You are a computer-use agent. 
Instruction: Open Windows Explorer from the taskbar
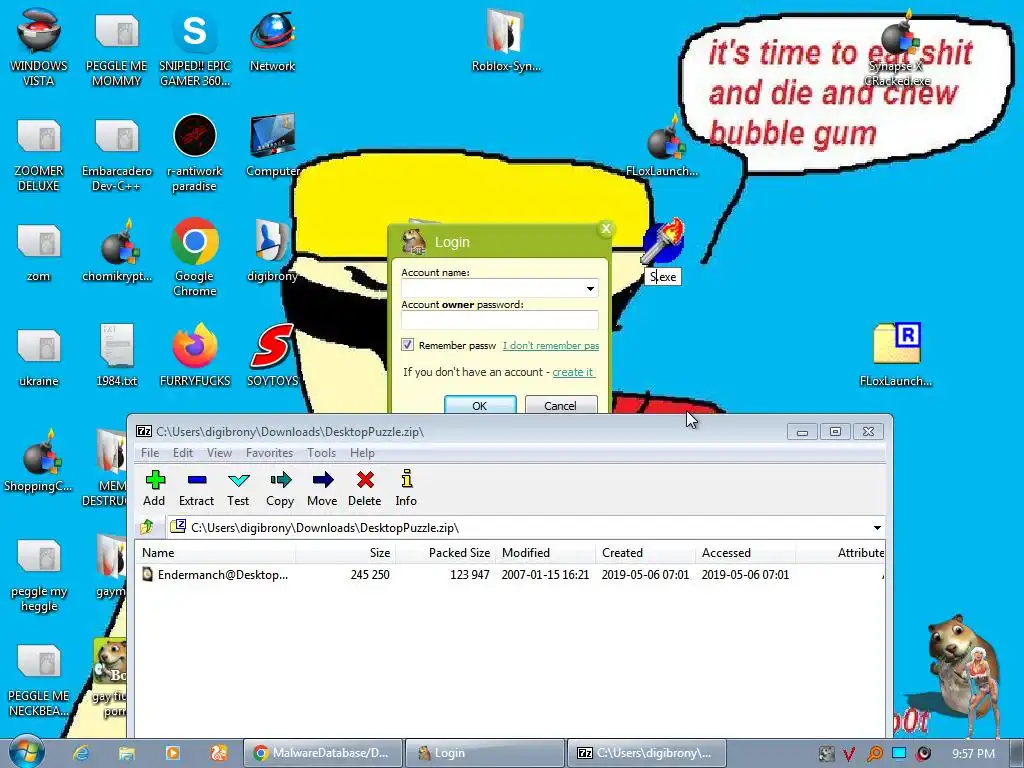127,753
